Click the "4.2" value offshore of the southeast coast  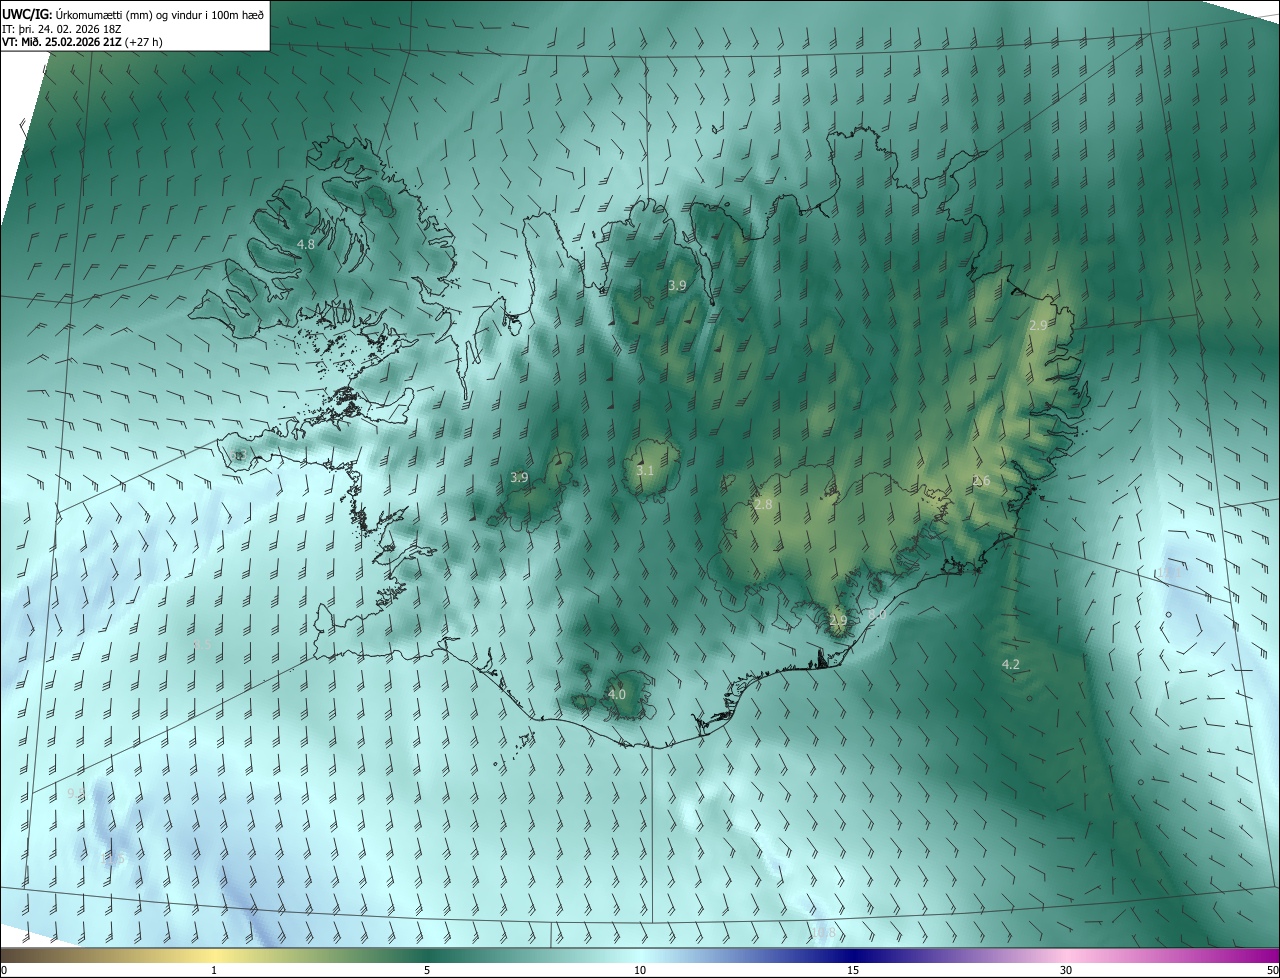point(1010,665)
